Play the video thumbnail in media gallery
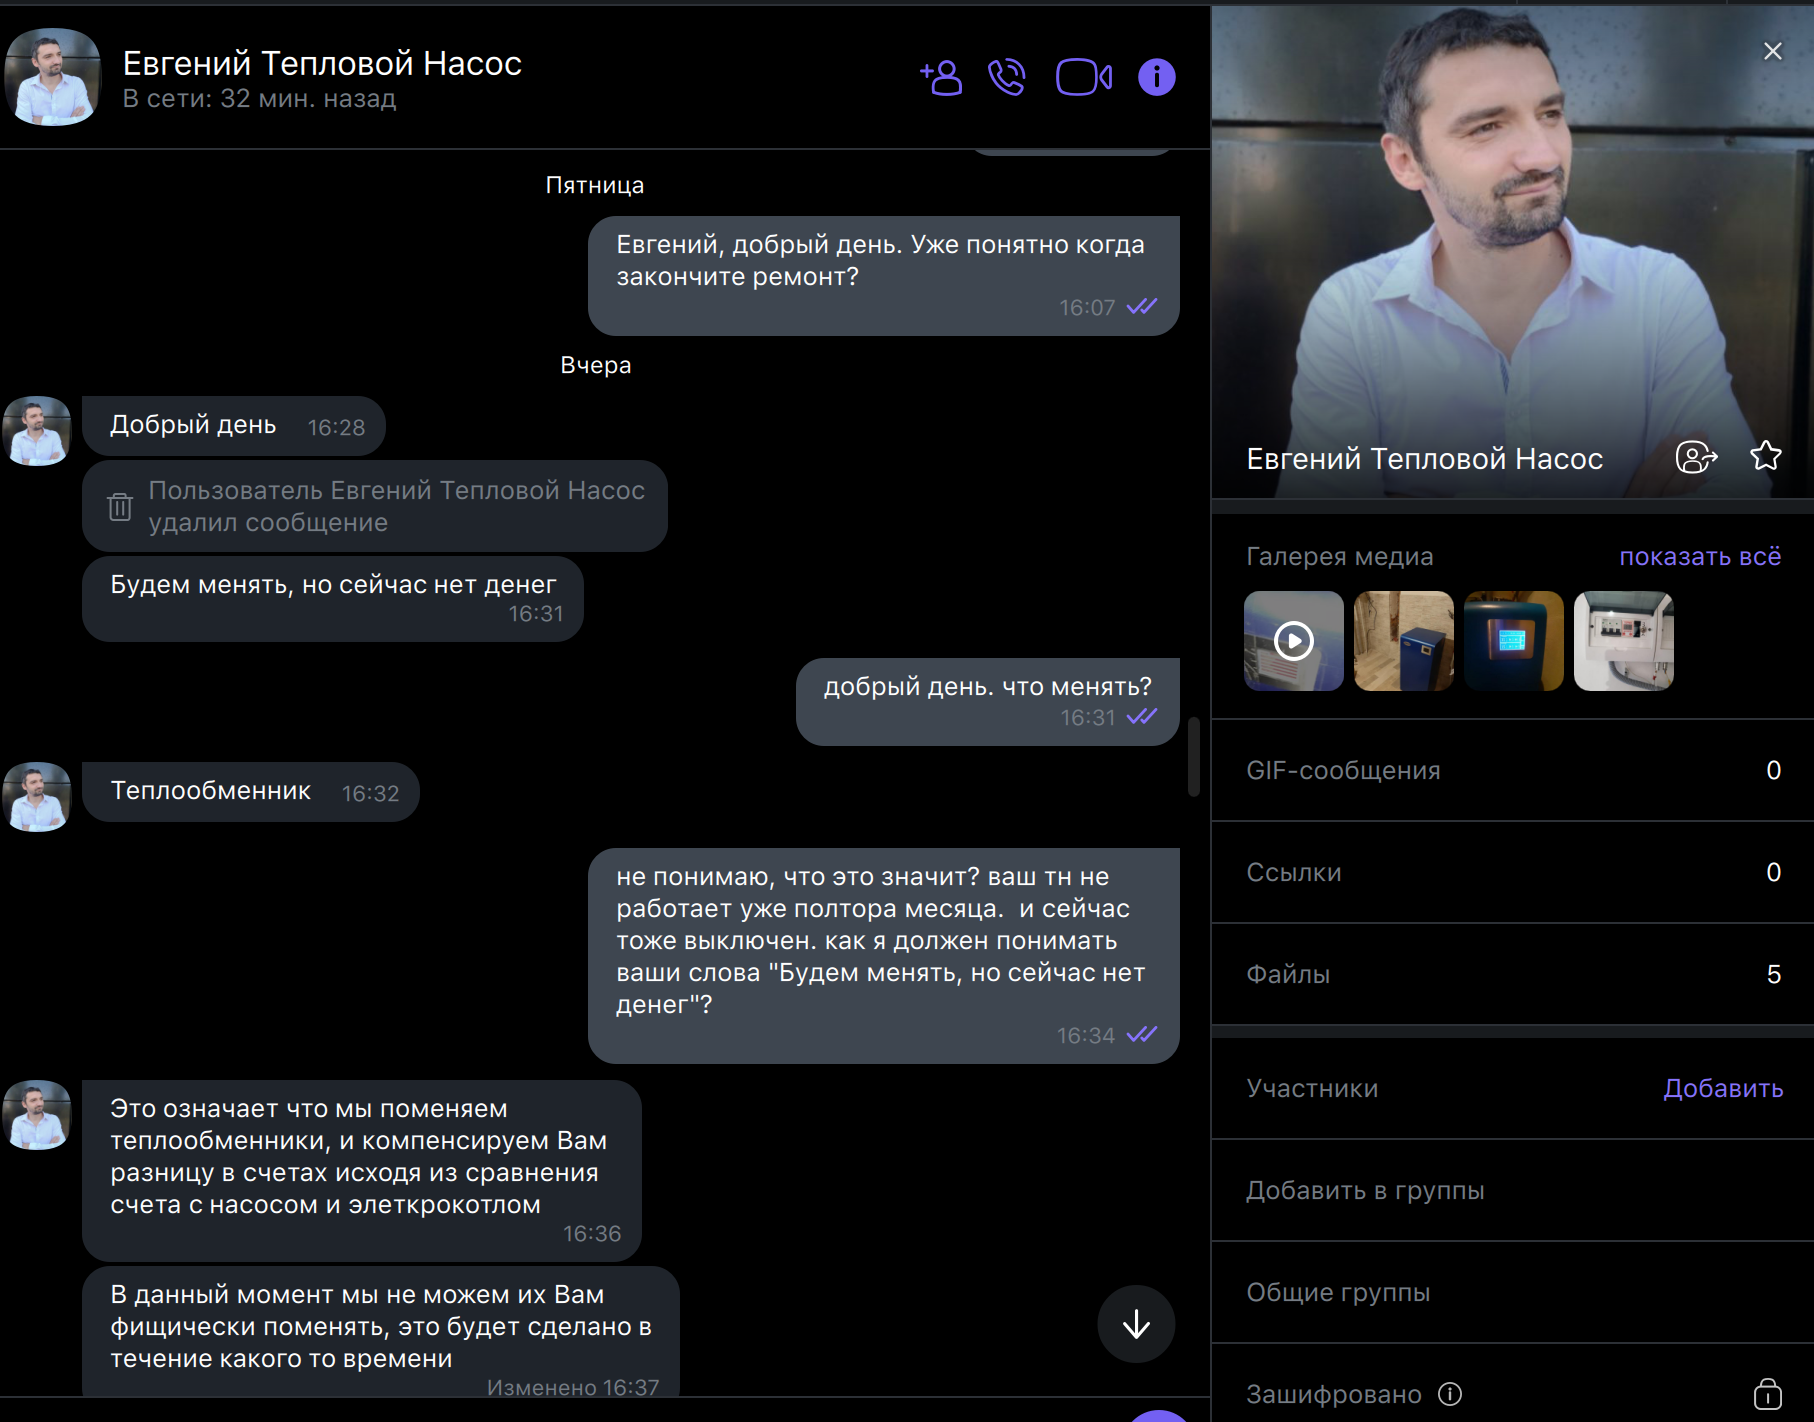Viewport: 1814px width, 1422px height. [x=1294, y=641]
